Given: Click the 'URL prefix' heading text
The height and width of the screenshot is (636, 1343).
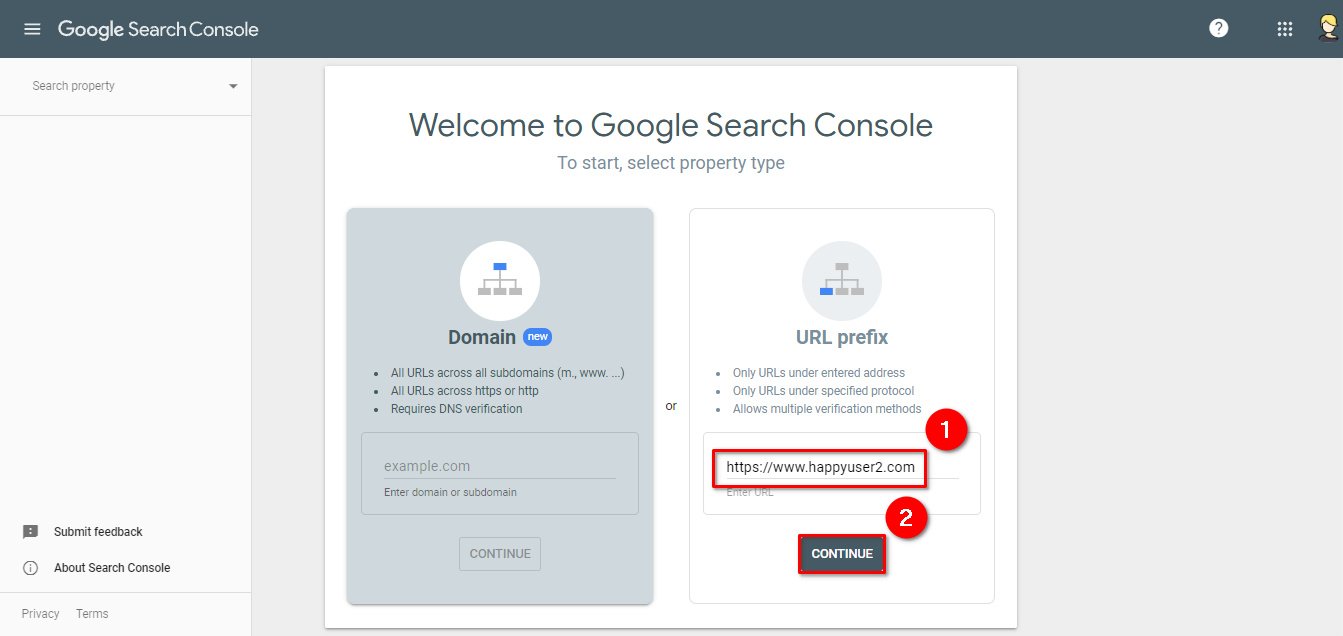Looking at the screenshot, I should click(x=842, y=337).
